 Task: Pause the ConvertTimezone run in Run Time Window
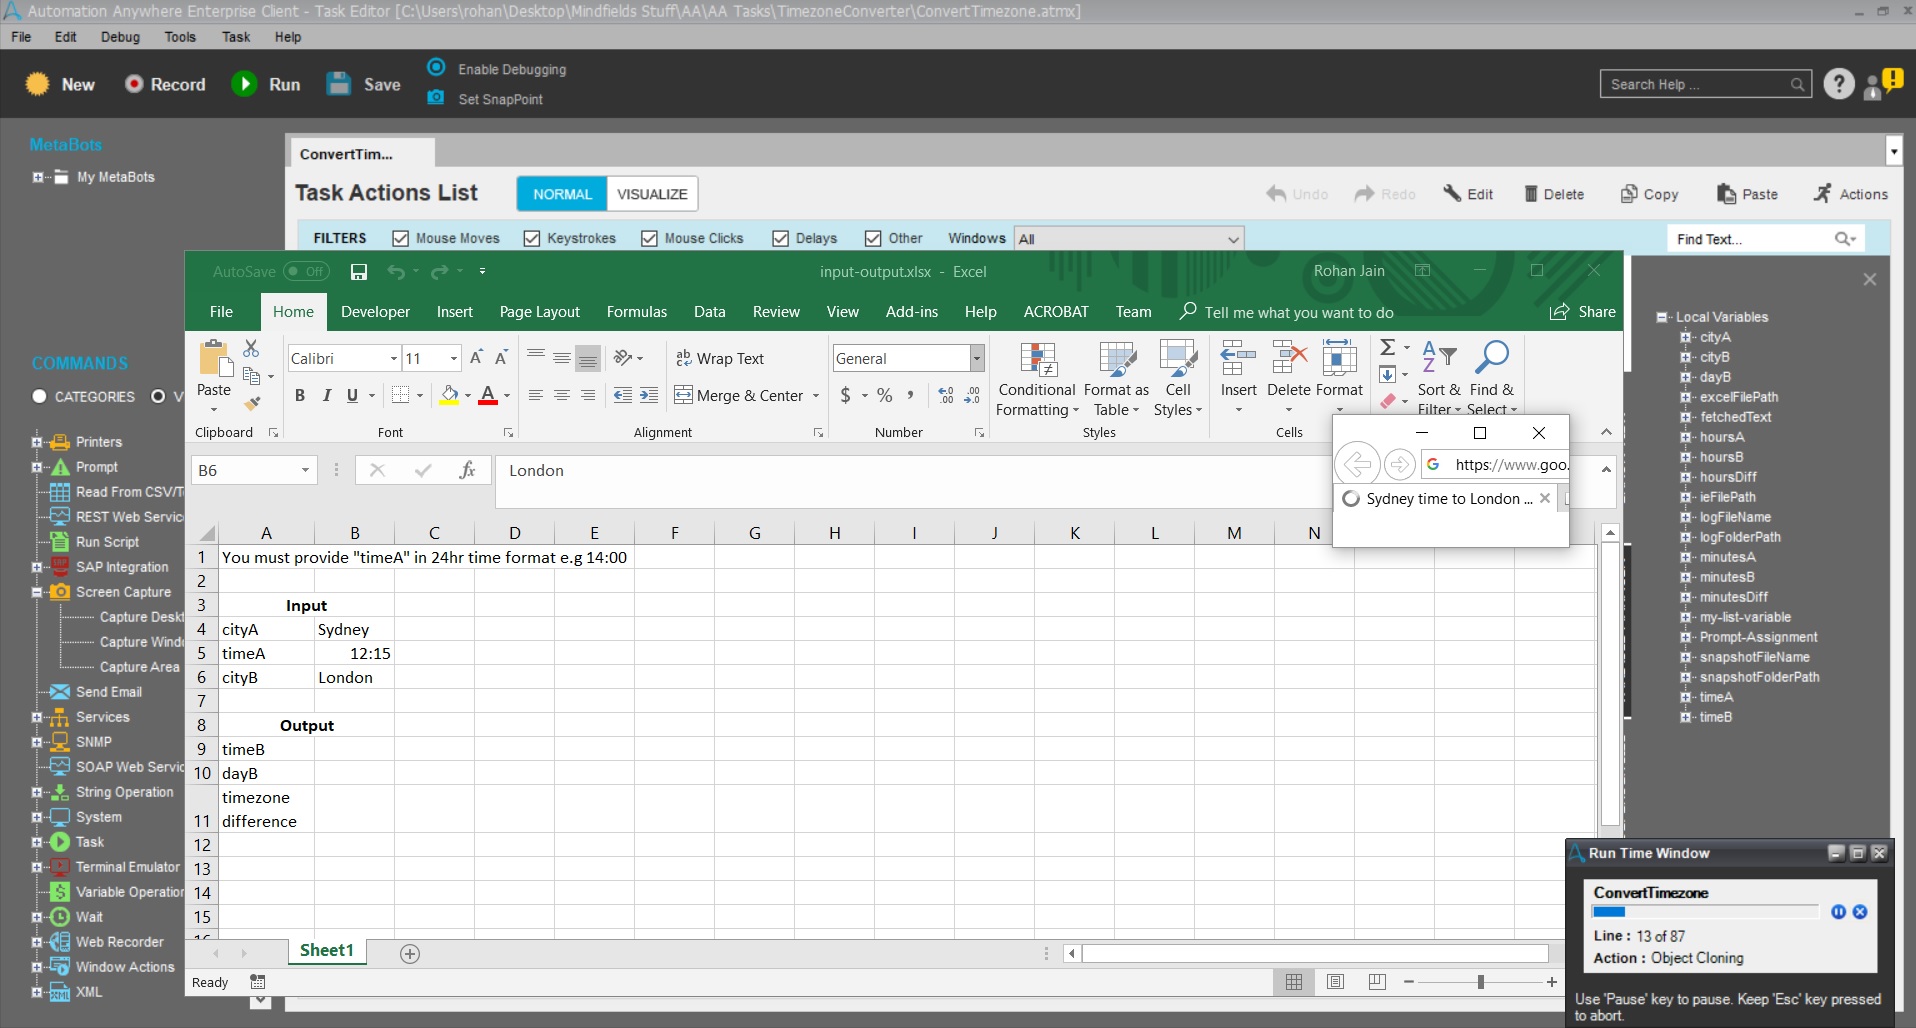[1838, 912]
